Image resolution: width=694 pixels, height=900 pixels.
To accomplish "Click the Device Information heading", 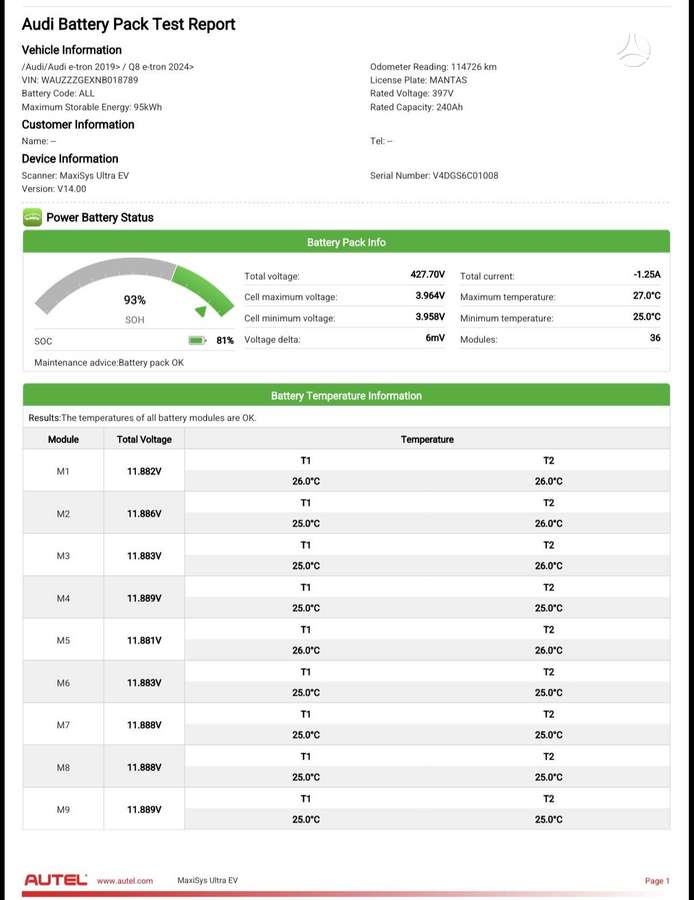I will pos(70,158).
